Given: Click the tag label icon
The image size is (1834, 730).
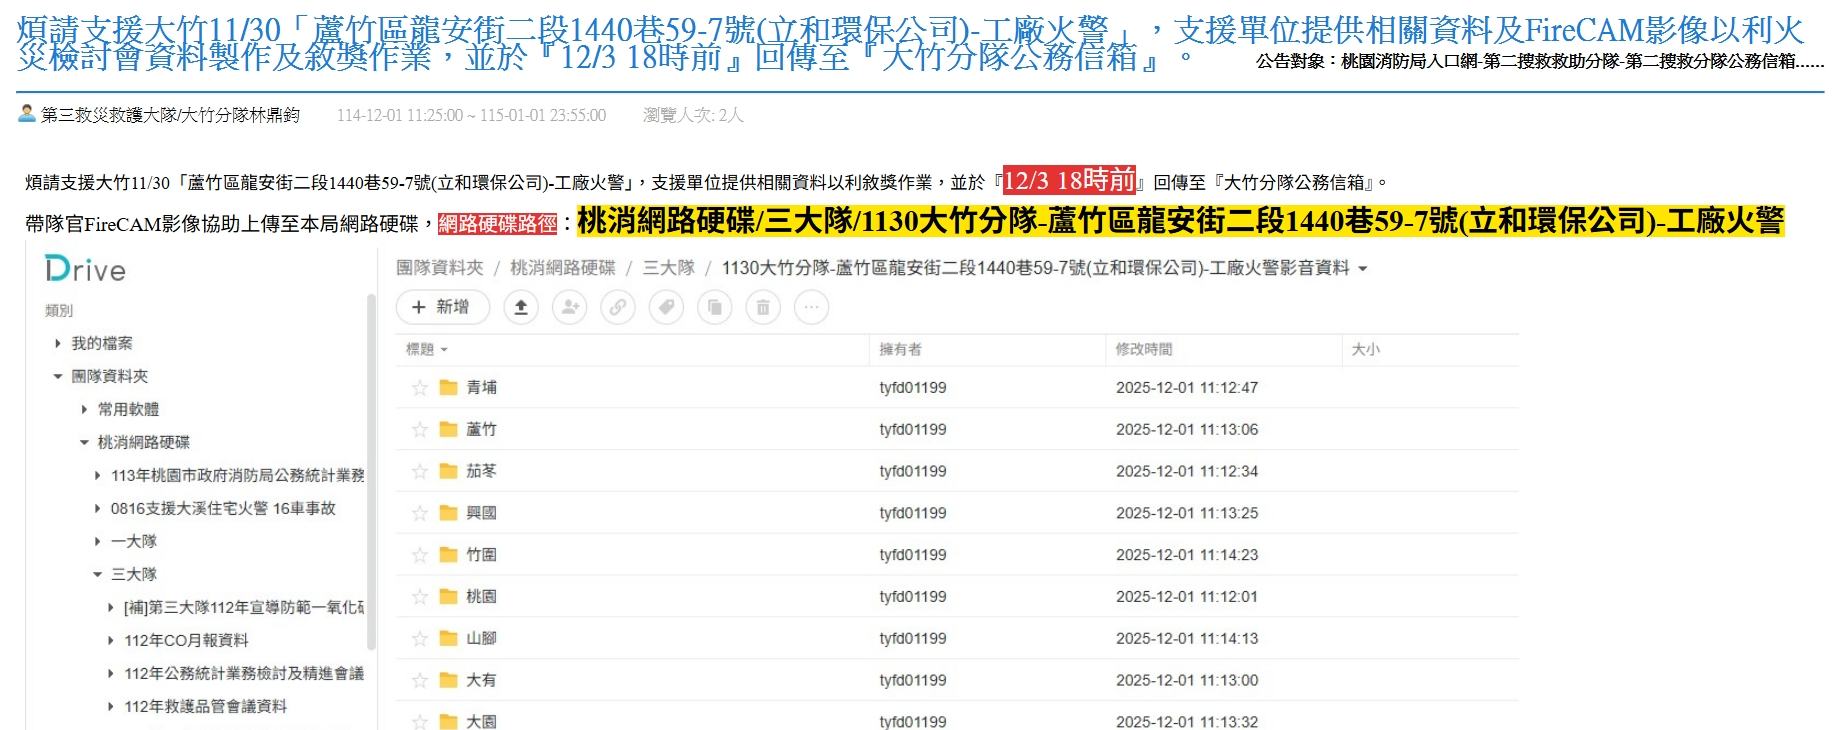Looking at the screenshot, I should (x=666, y=307).
